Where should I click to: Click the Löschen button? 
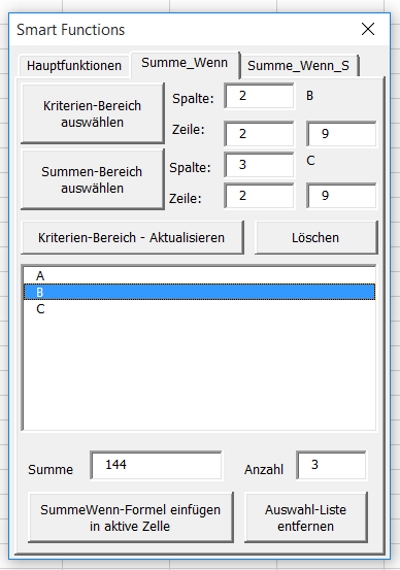(316, 238)
